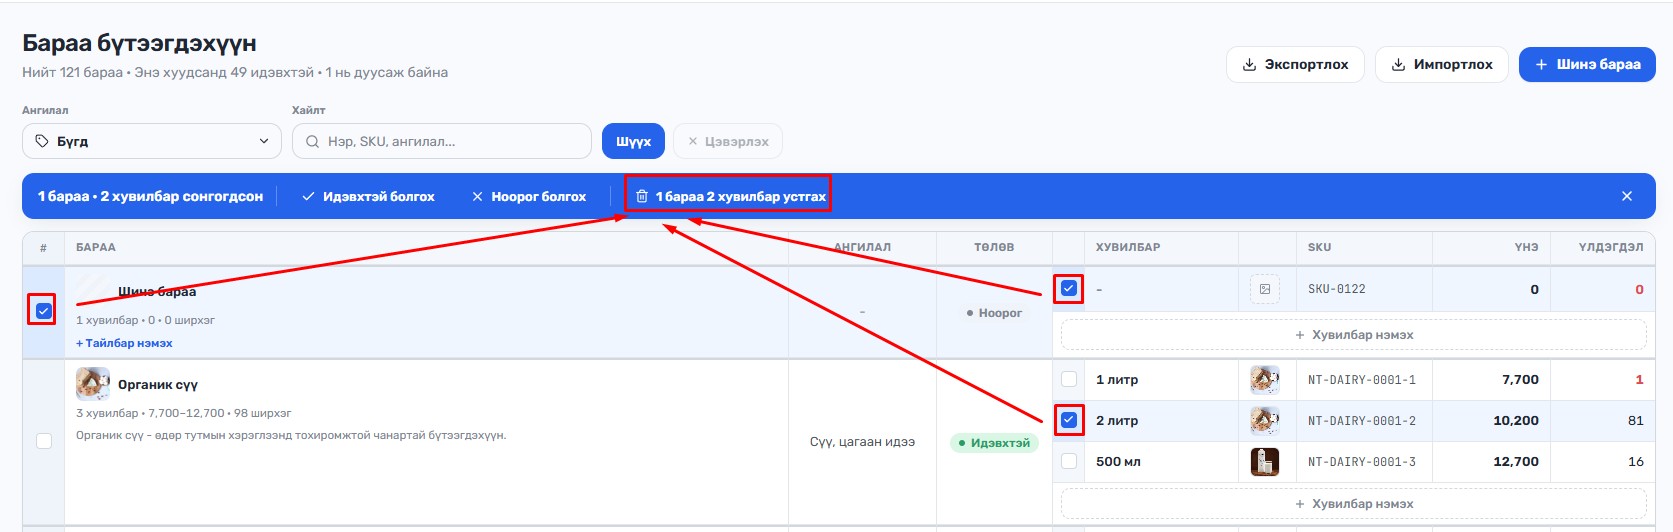Click the Органик сүү product name
1673x532 pixels.
158,384
